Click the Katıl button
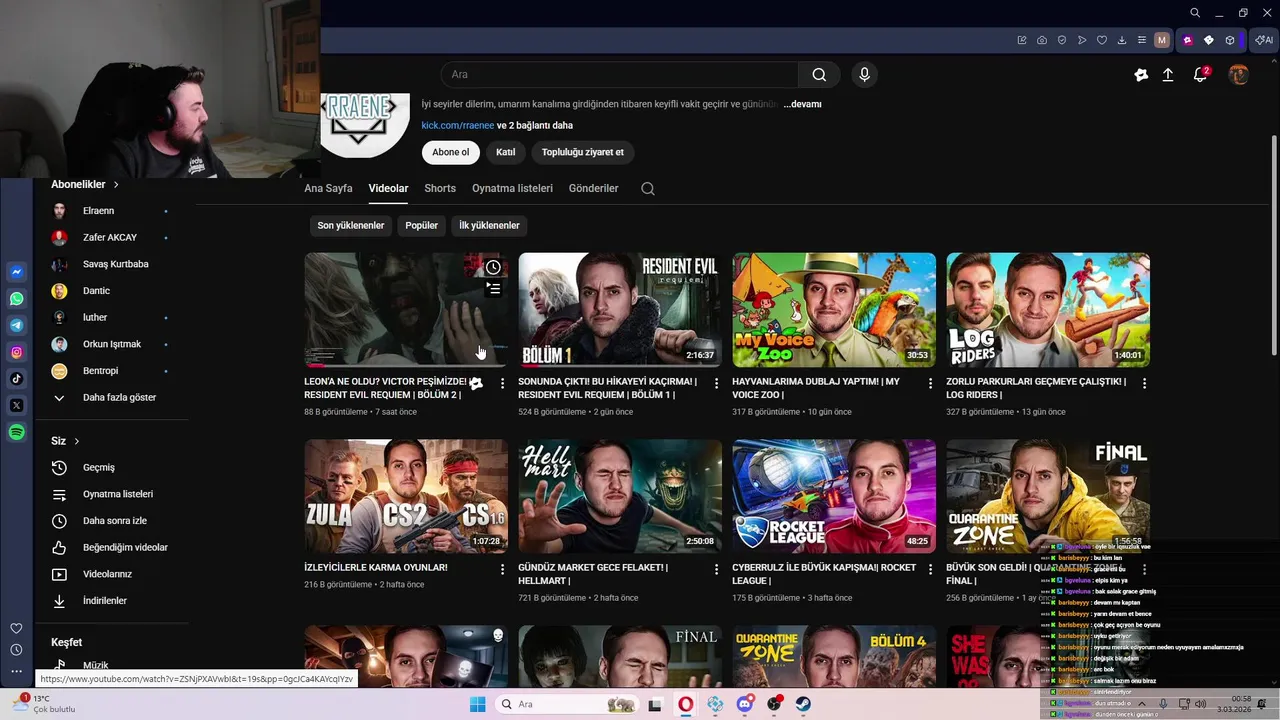Viewport: 1280px width, 720px height. click(506, 152)
